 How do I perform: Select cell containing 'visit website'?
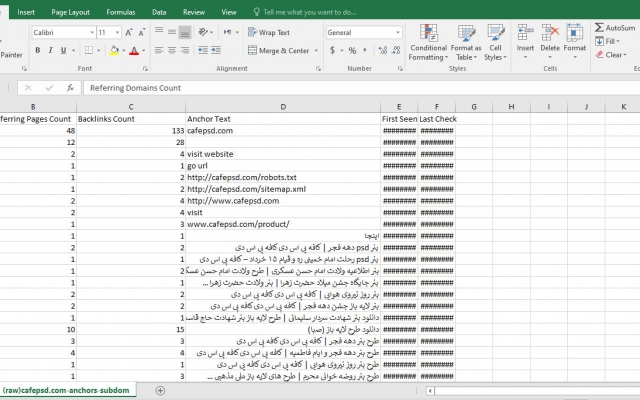(x=283, y=154)
